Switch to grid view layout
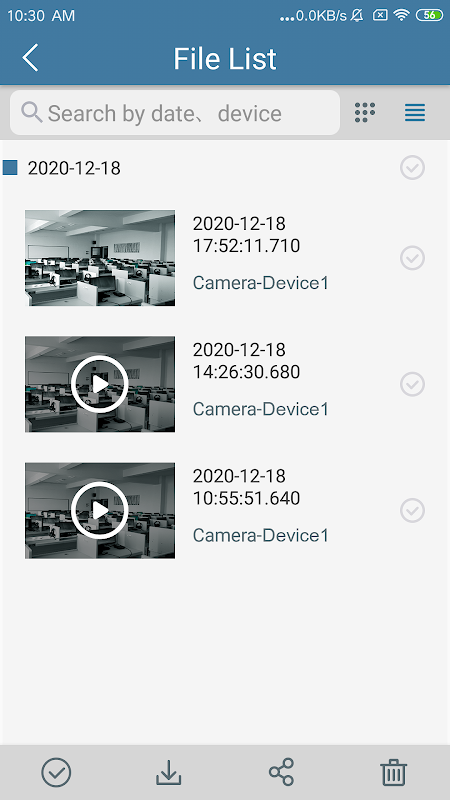Image resolution: width=450 pixels, height=800 pixels. [x=365, y=112]
